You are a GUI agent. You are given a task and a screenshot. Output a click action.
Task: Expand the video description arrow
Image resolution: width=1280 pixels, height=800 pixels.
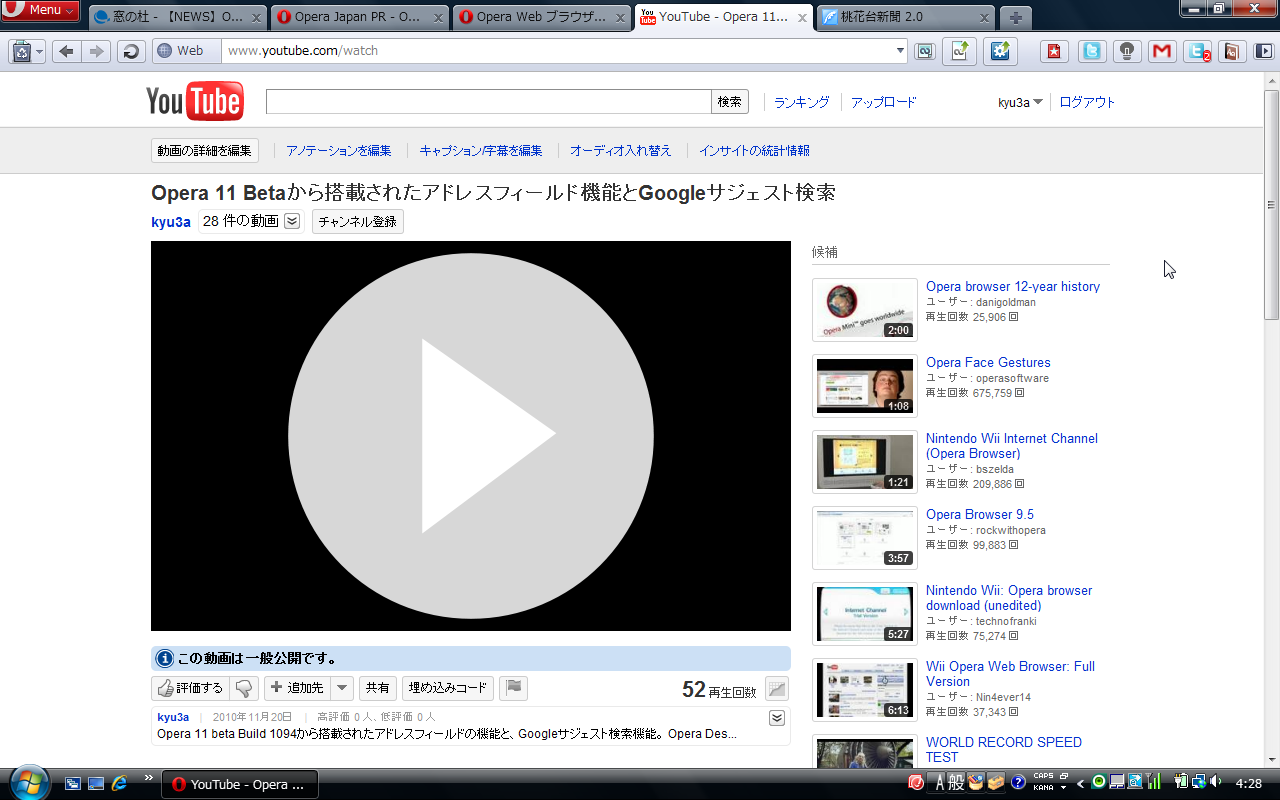coord(777,718)
